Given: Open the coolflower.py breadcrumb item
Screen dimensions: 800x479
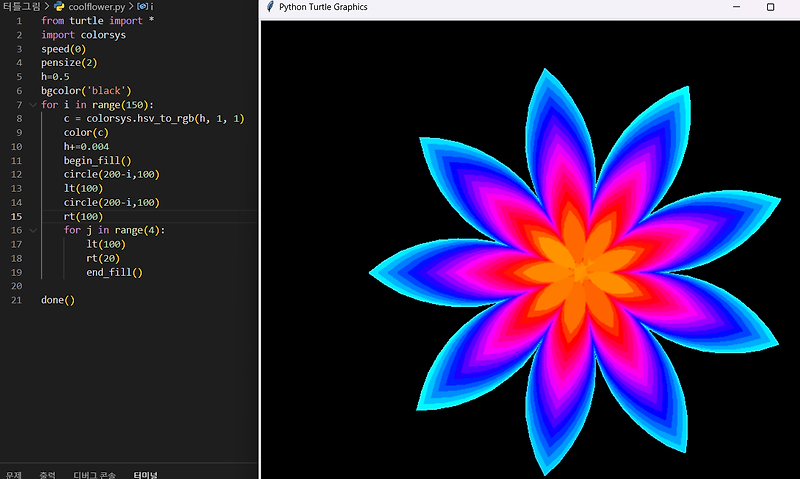Looking at the screenshot, I should (96, 7).
